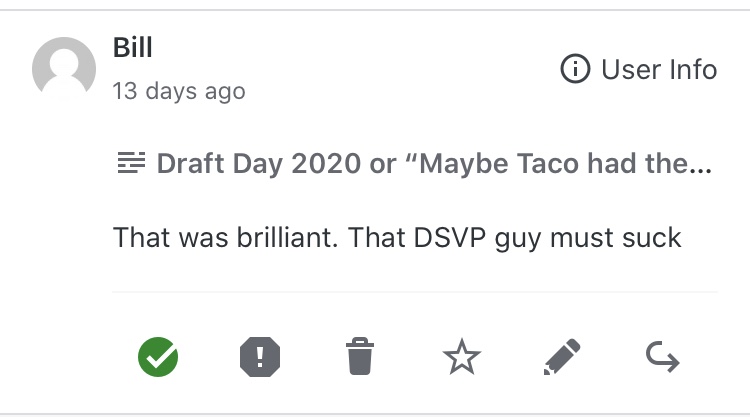
Task: Click the post lines icon before Draft Day
Action: (x=131, y=163)
